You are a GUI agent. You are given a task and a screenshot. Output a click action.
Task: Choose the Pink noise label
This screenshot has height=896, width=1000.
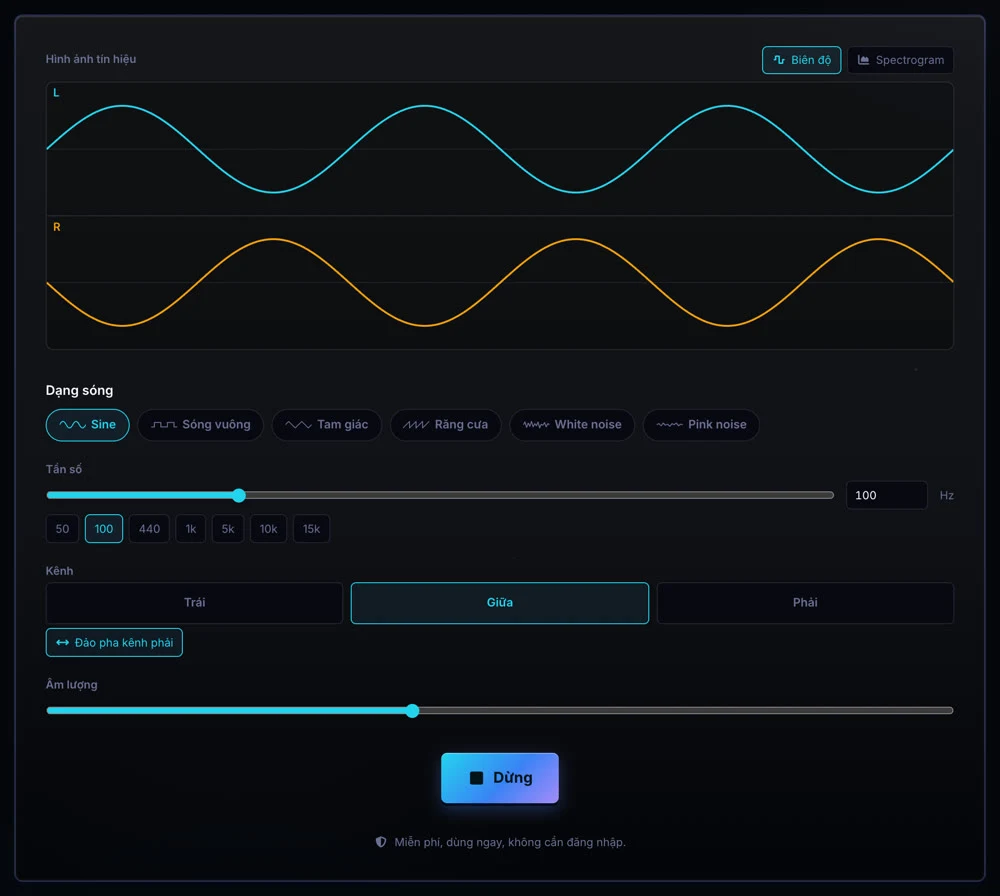pyautogui.click(x=717, y=425)
